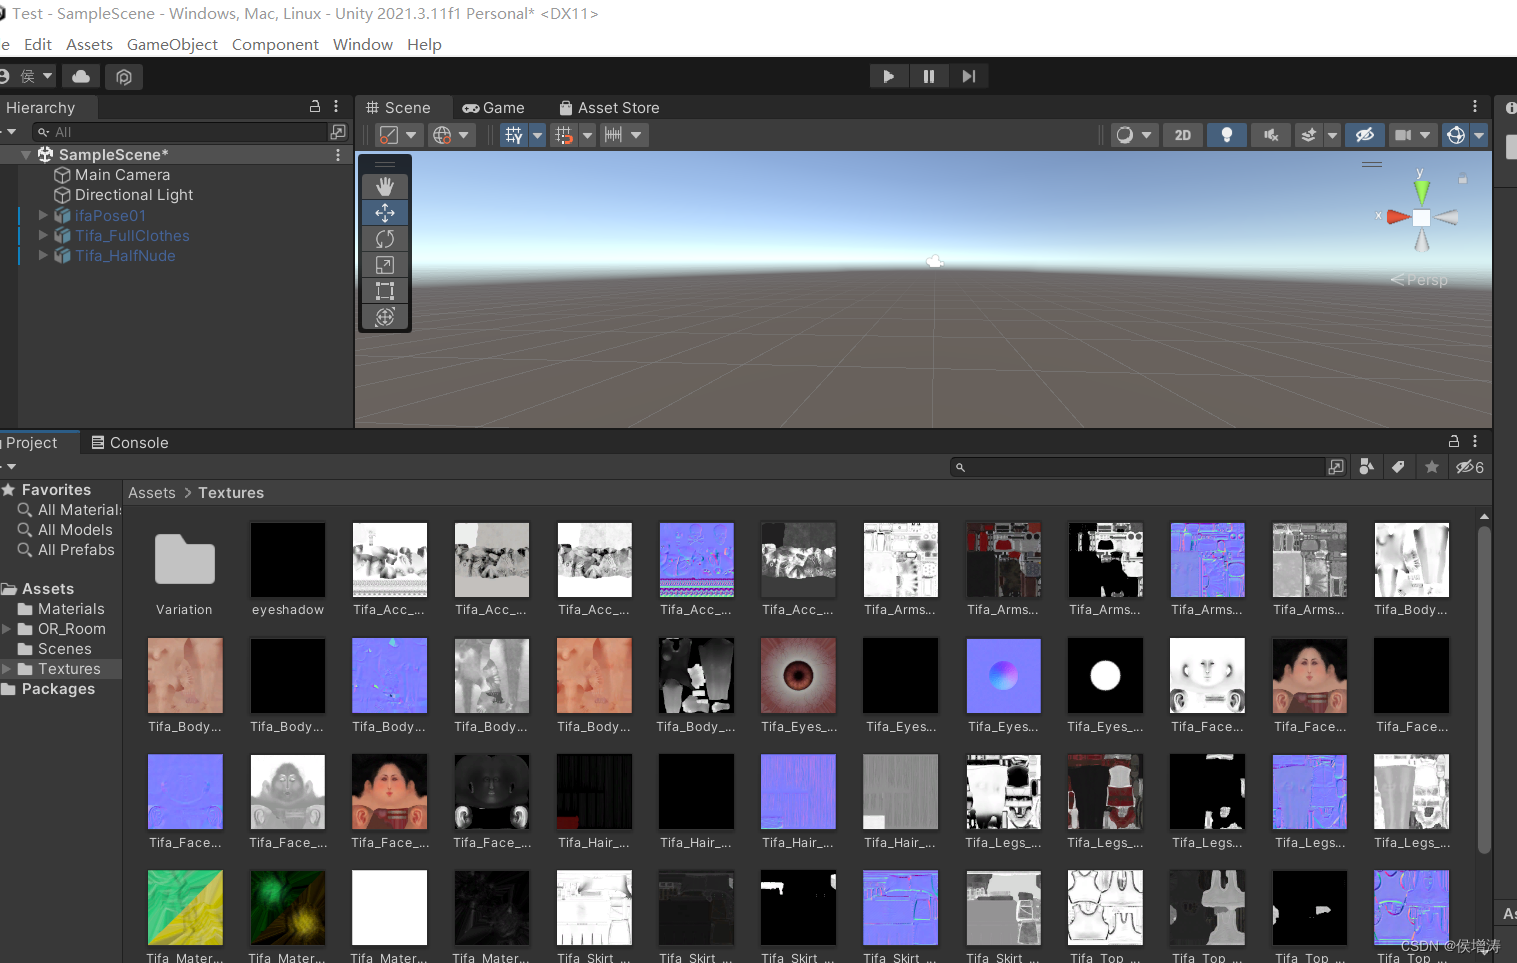Toggle scene lighting bulb
Viewport: 1517px width, 963px height.
point(1227,135)
